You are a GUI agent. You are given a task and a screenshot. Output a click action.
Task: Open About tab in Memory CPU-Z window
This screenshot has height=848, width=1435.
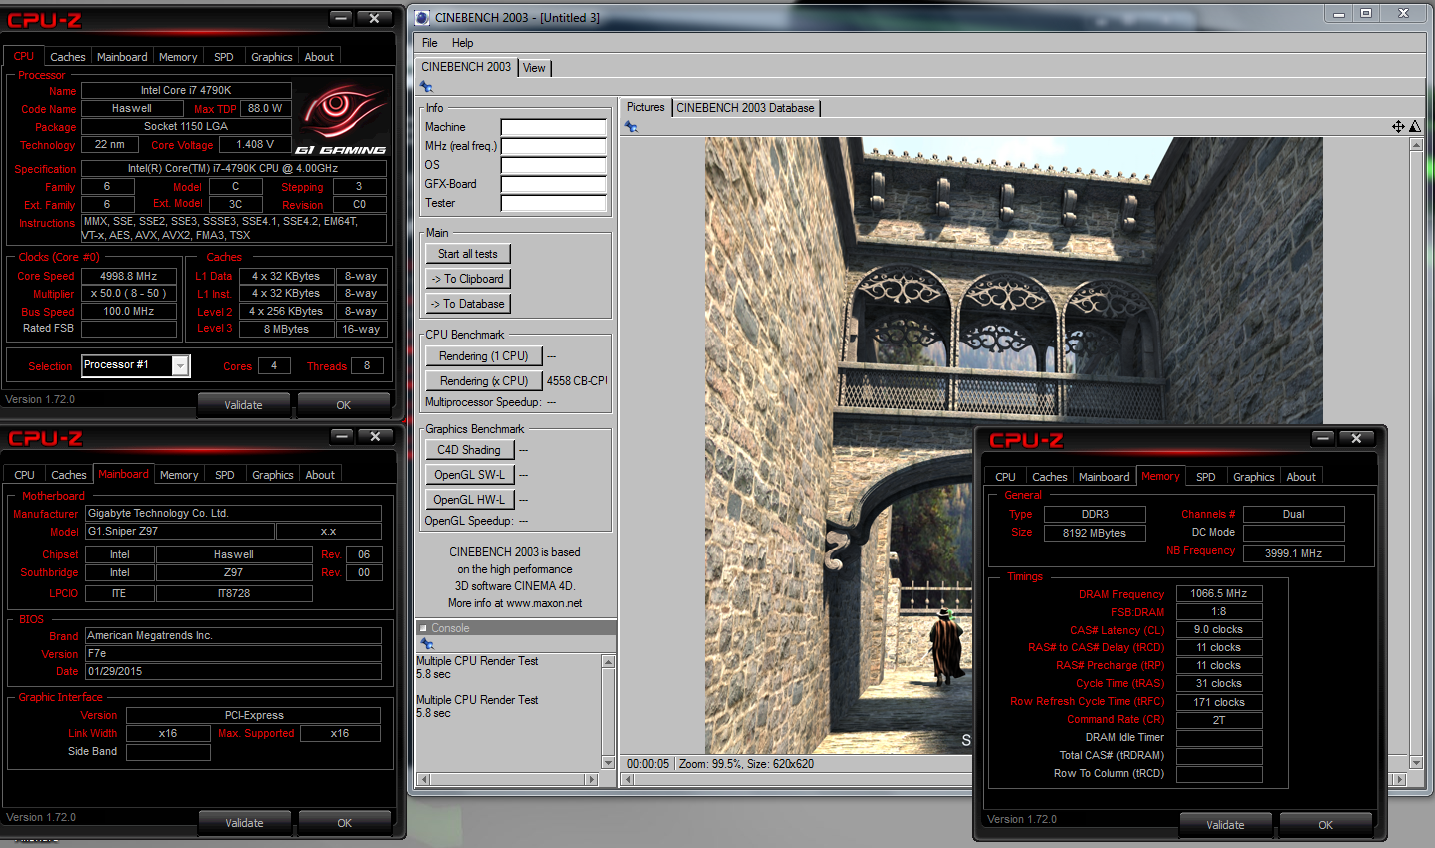[x=1301, y=477]
